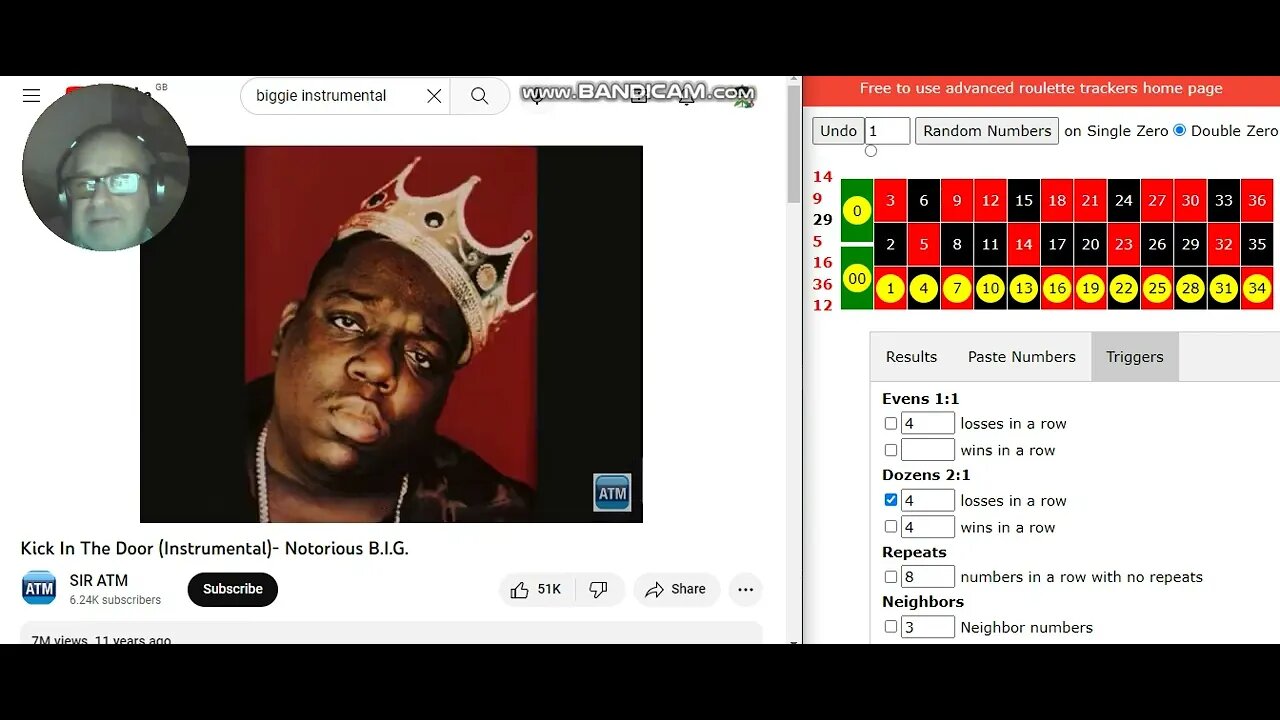This screenshot has height=720, width=1280.
Task: Open the YouTube hamburger guide menu
Action: pyautogui.click(x=31, y=96)
